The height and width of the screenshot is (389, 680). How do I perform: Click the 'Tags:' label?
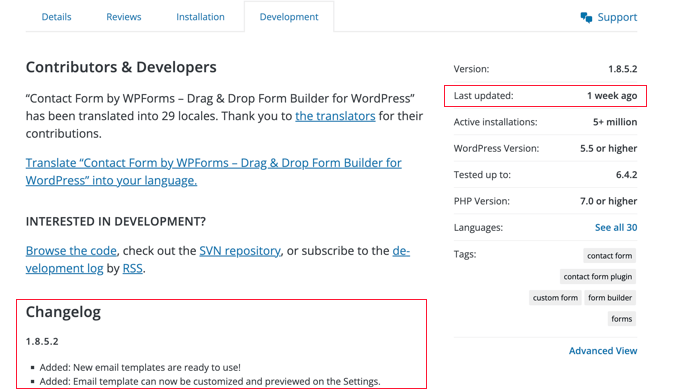pyautogui.click(x=465, y=254)
